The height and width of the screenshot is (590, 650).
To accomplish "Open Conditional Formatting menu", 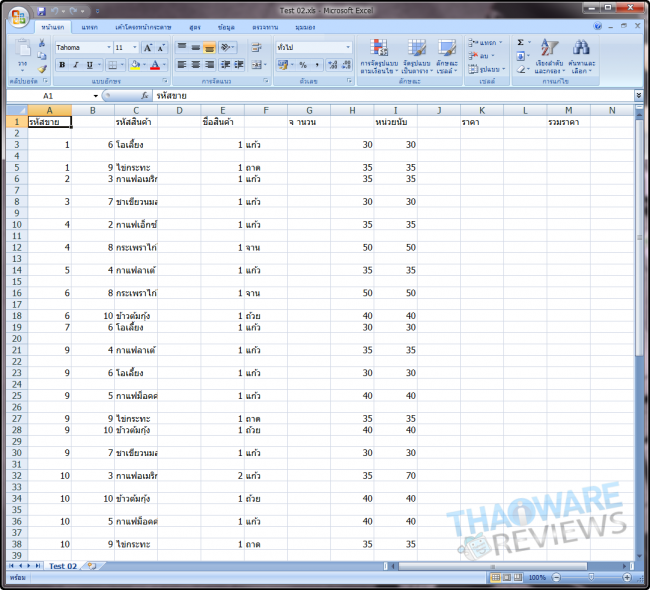I will (x=379, y=56).
